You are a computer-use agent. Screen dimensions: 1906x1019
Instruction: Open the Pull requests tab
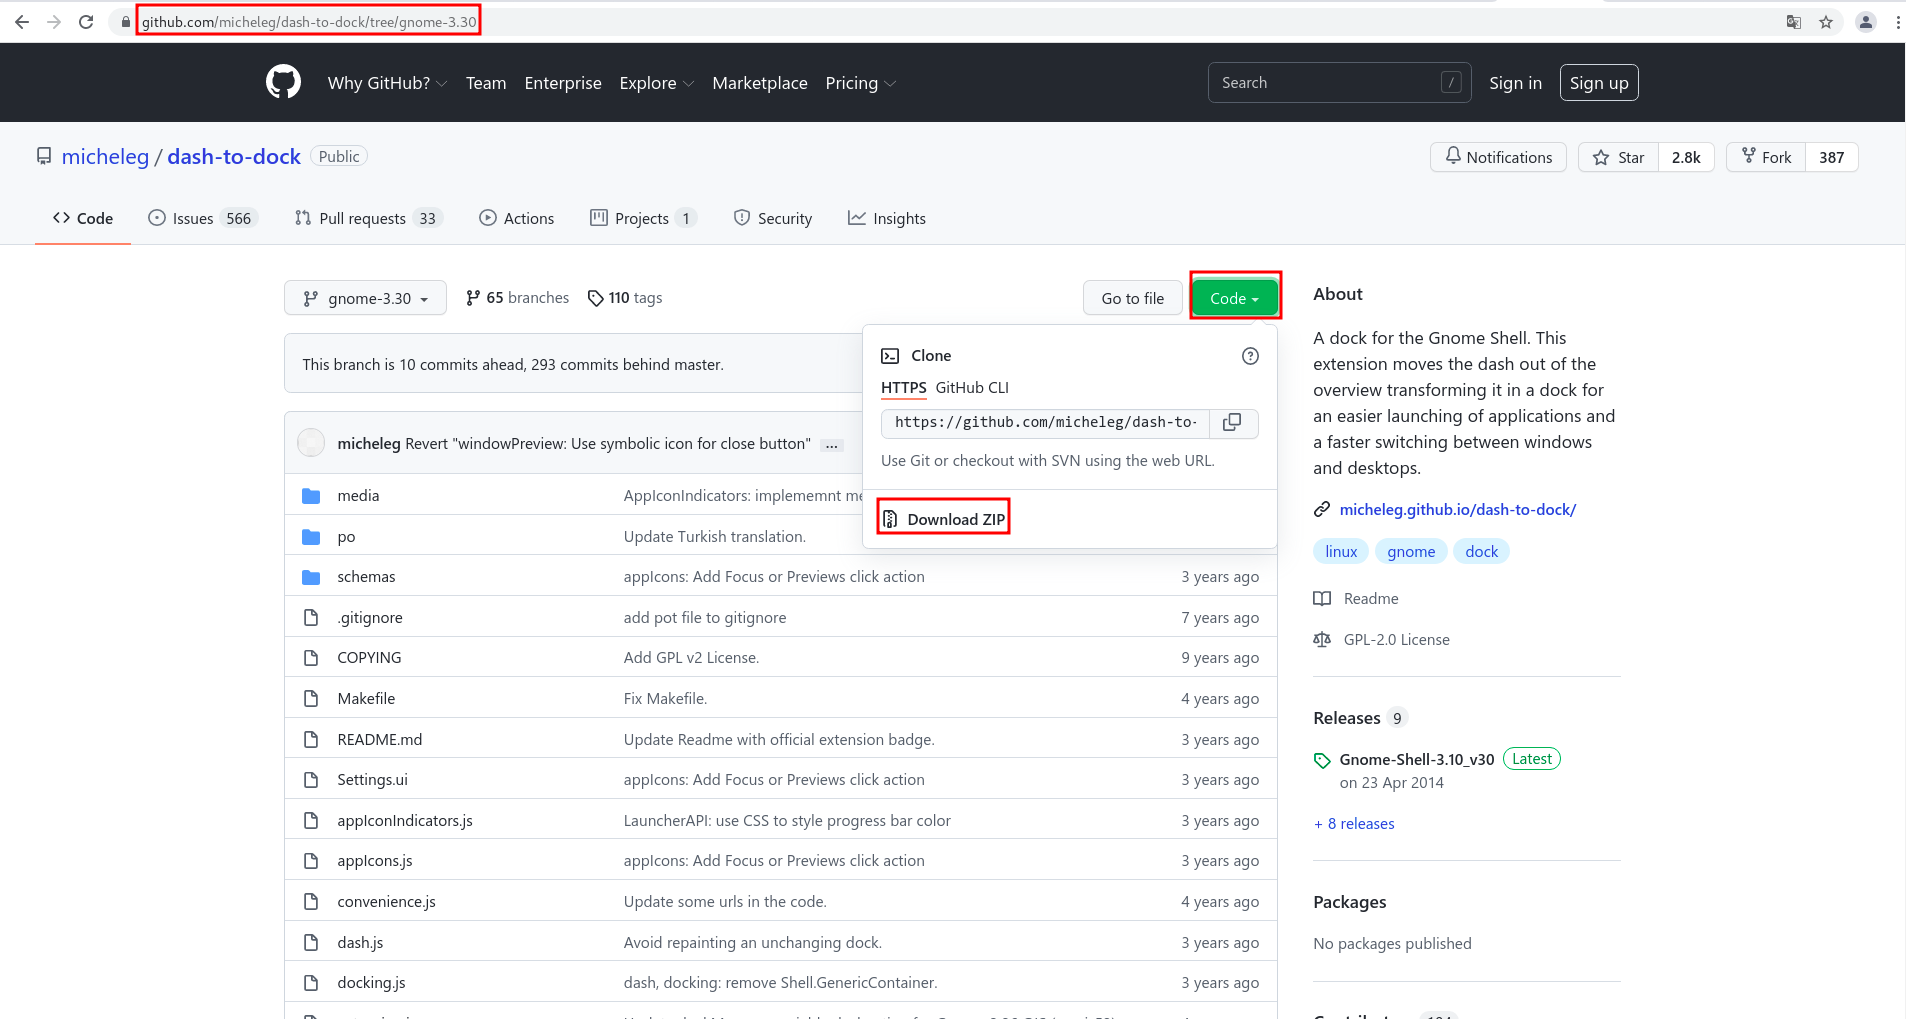click(x=368, y=218)
